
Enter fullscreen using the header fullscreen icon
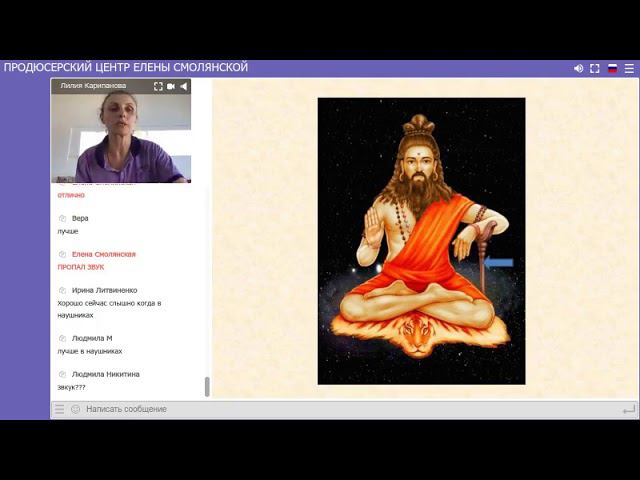pyautogui.click(x=595, y=69)
